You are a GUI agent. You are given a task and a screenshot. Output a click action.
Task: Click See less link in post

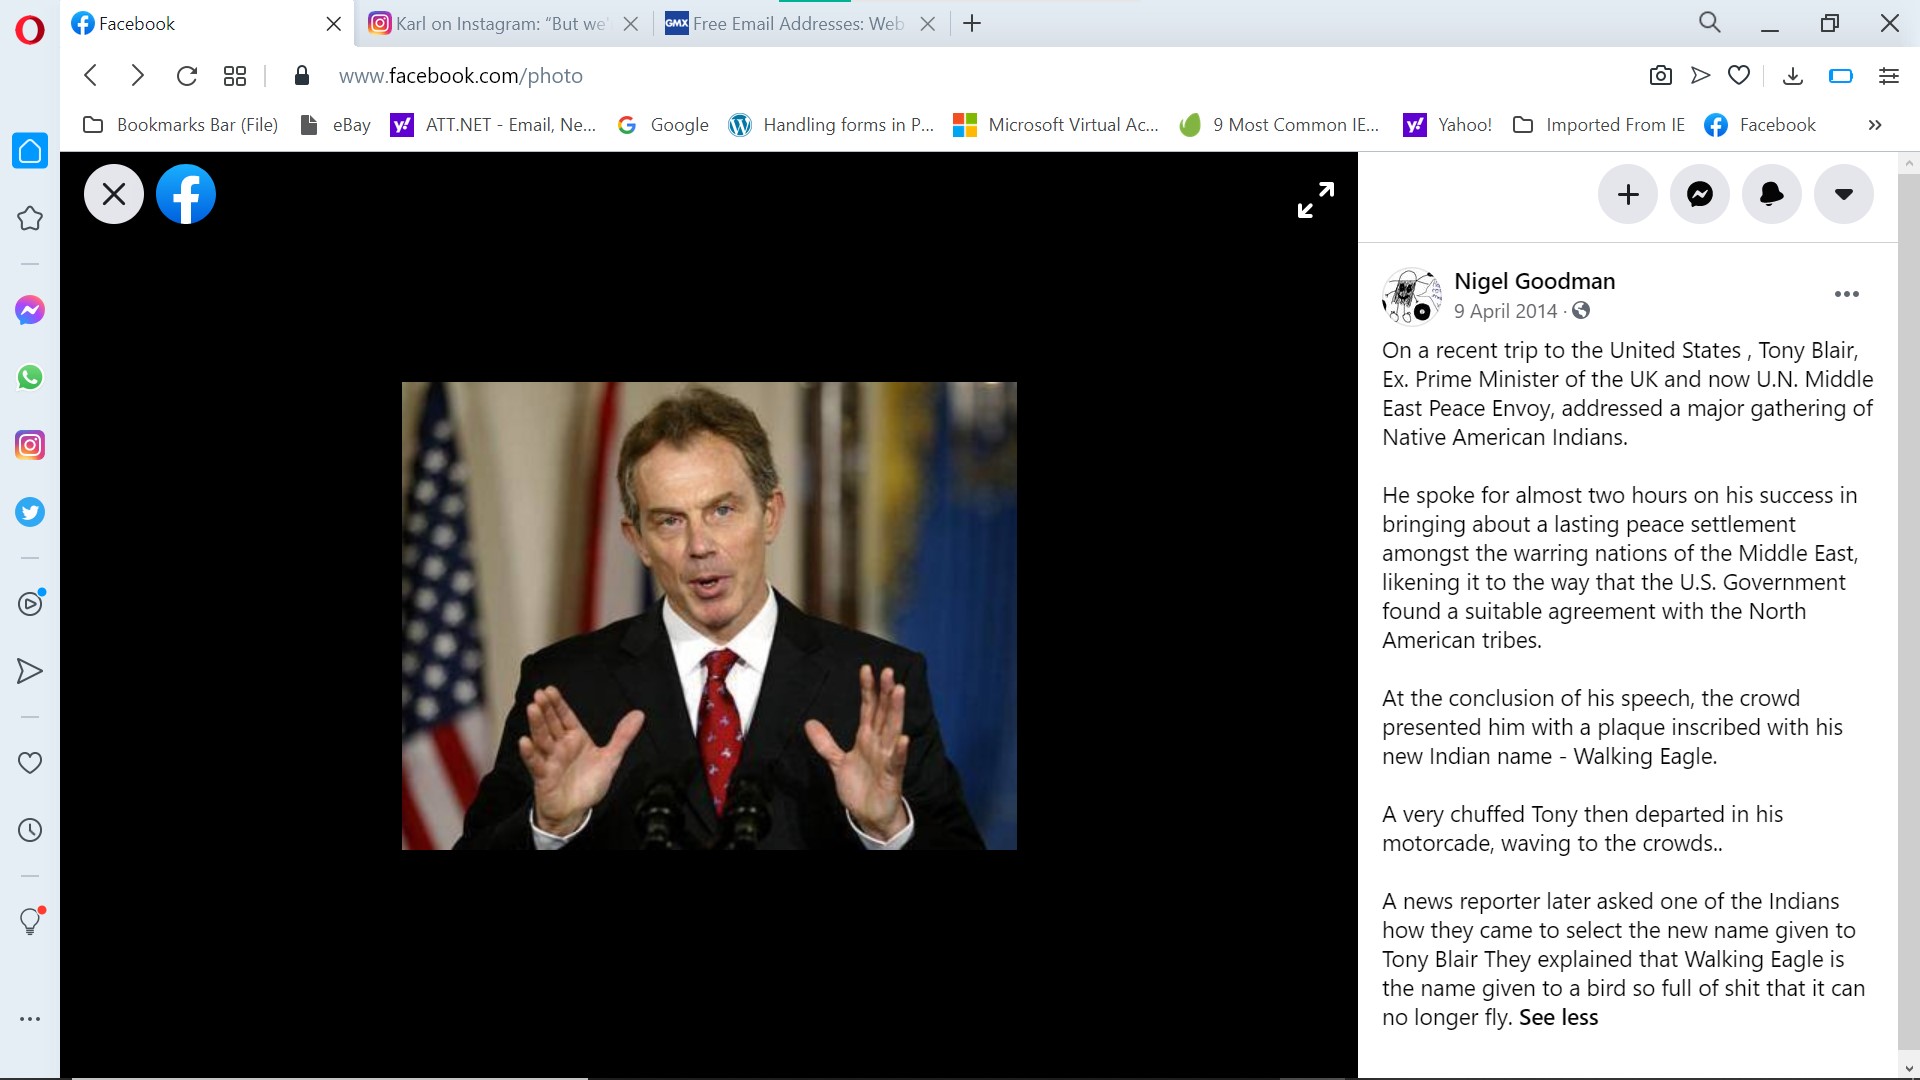point(1558,1017)
